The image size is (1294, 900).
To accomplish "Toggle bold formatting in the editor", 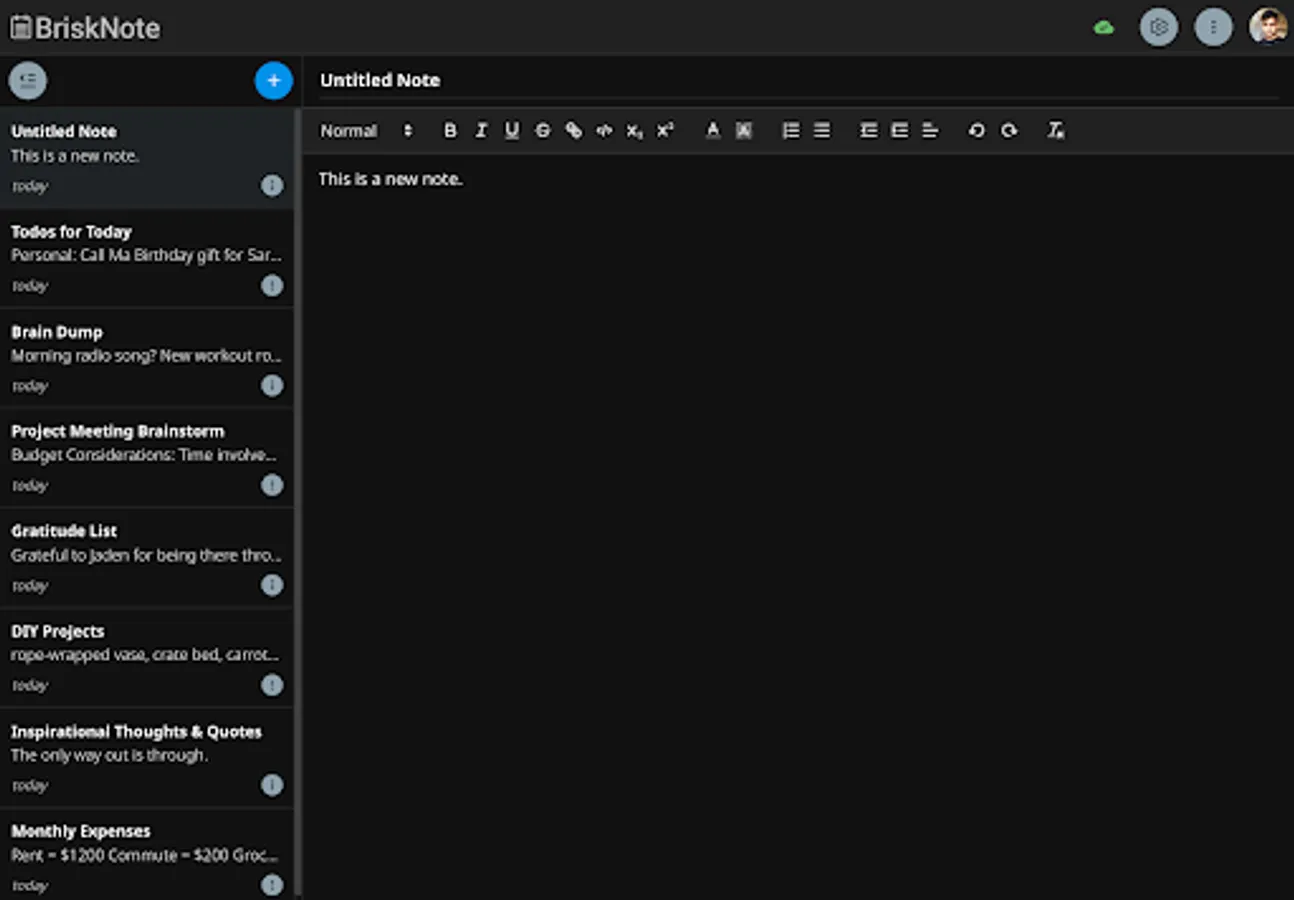I will tap(450, 130).
